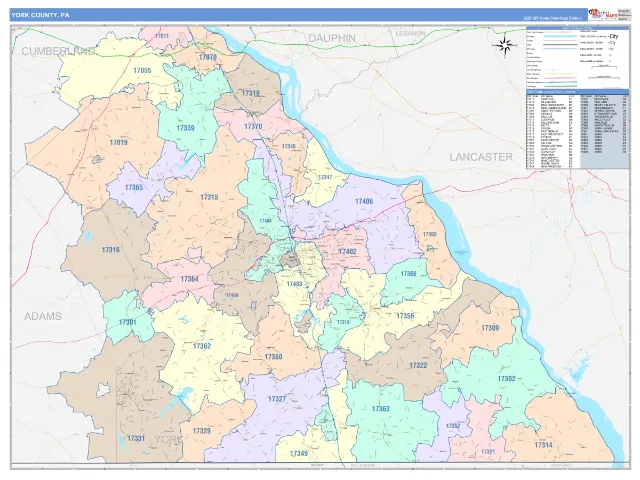640x480 pixels.
Task: Click ZIP code label 17349
Action: [x=299, y=454]
